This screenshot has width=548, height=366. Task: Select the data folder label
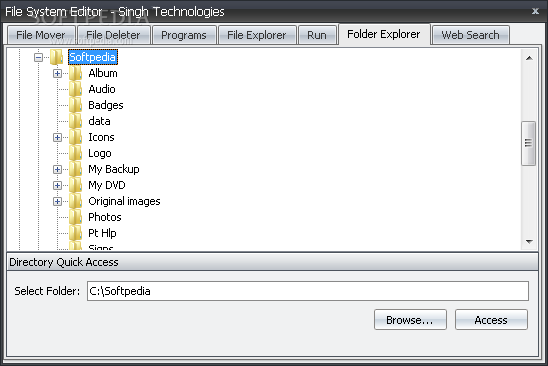(99, 121)
